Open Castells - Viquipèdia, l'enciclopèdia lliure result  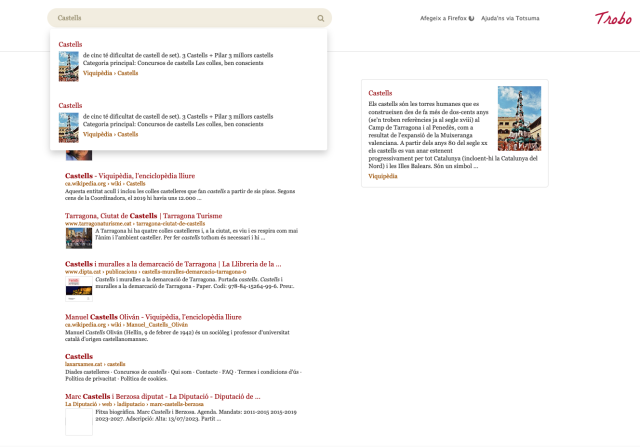coord(130,176)
